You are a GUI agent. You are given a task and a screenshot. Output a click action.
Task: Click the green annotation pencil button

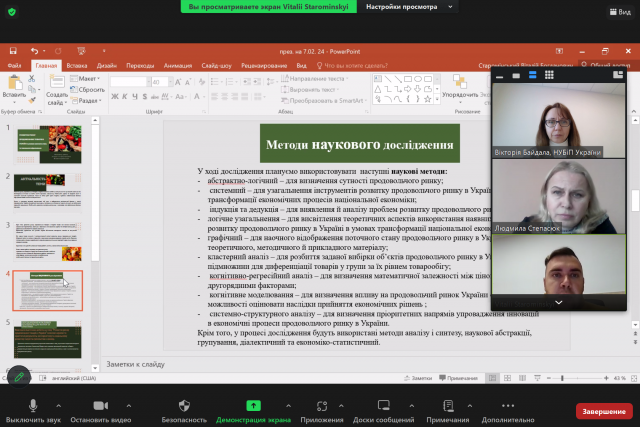[x=17, y=376]
